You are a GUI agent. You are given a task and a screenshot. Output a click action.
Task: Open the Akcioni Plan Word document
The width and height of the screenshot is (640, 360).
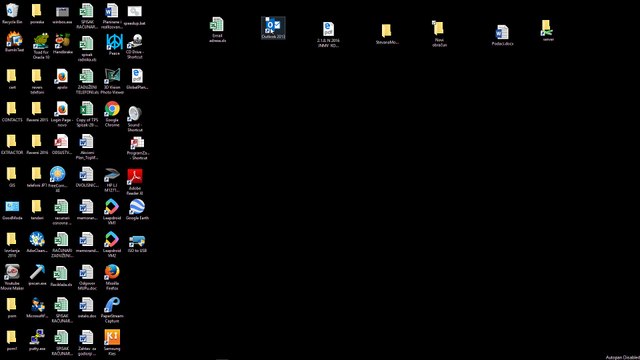[87, 147]
